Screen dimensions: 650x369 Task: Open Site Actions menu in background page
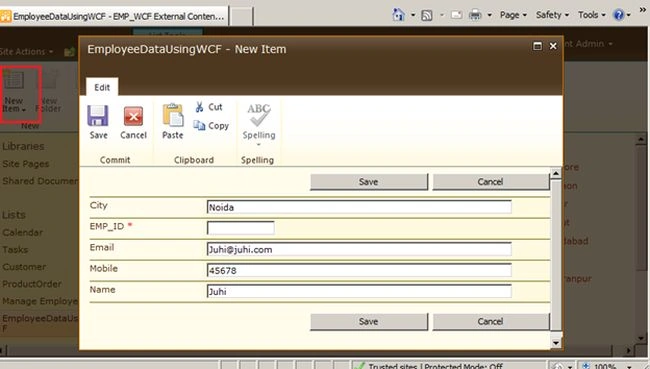(27, 52)
